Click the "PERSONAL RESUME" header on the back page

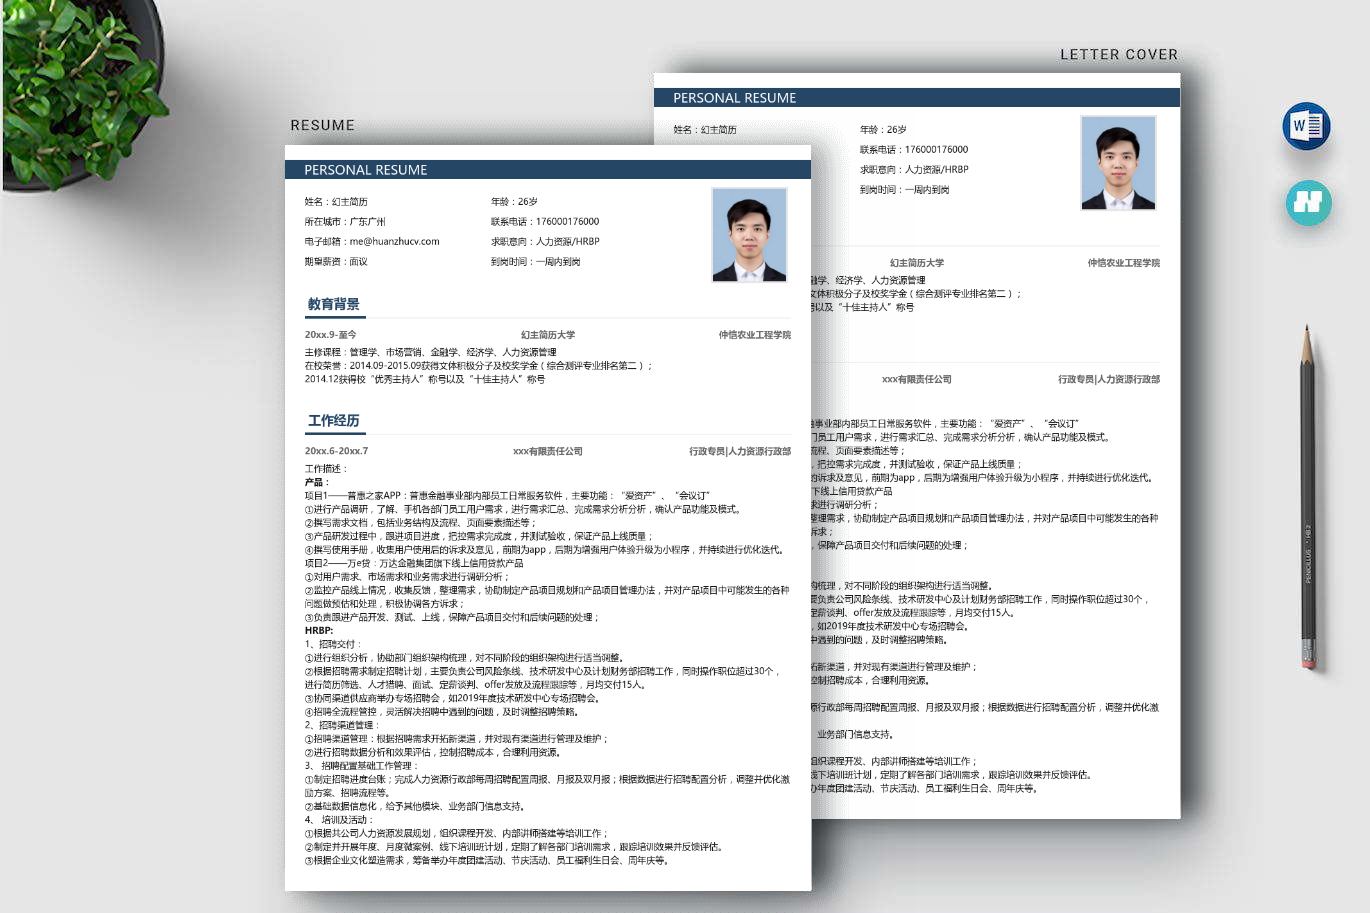click(x=735, y=98)
